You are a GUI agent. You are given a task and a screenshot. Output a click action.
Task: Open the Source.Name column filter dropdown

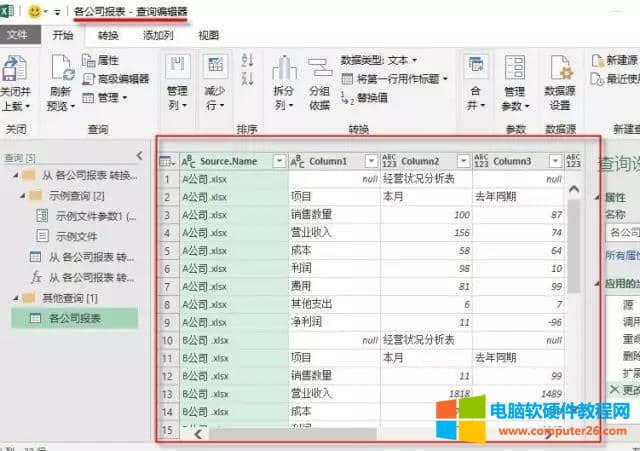[279, 161]
